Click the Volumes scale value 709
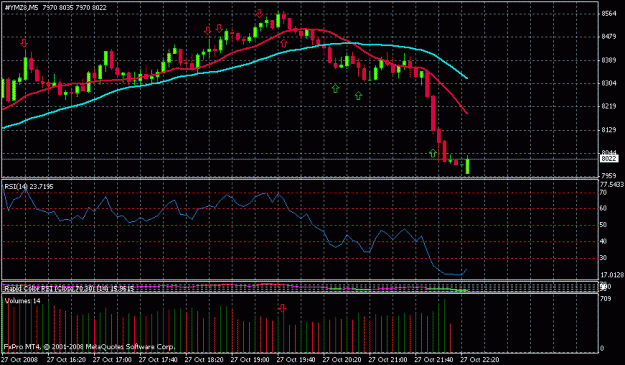The image size is (625, 365). click(x=605, y=298)
